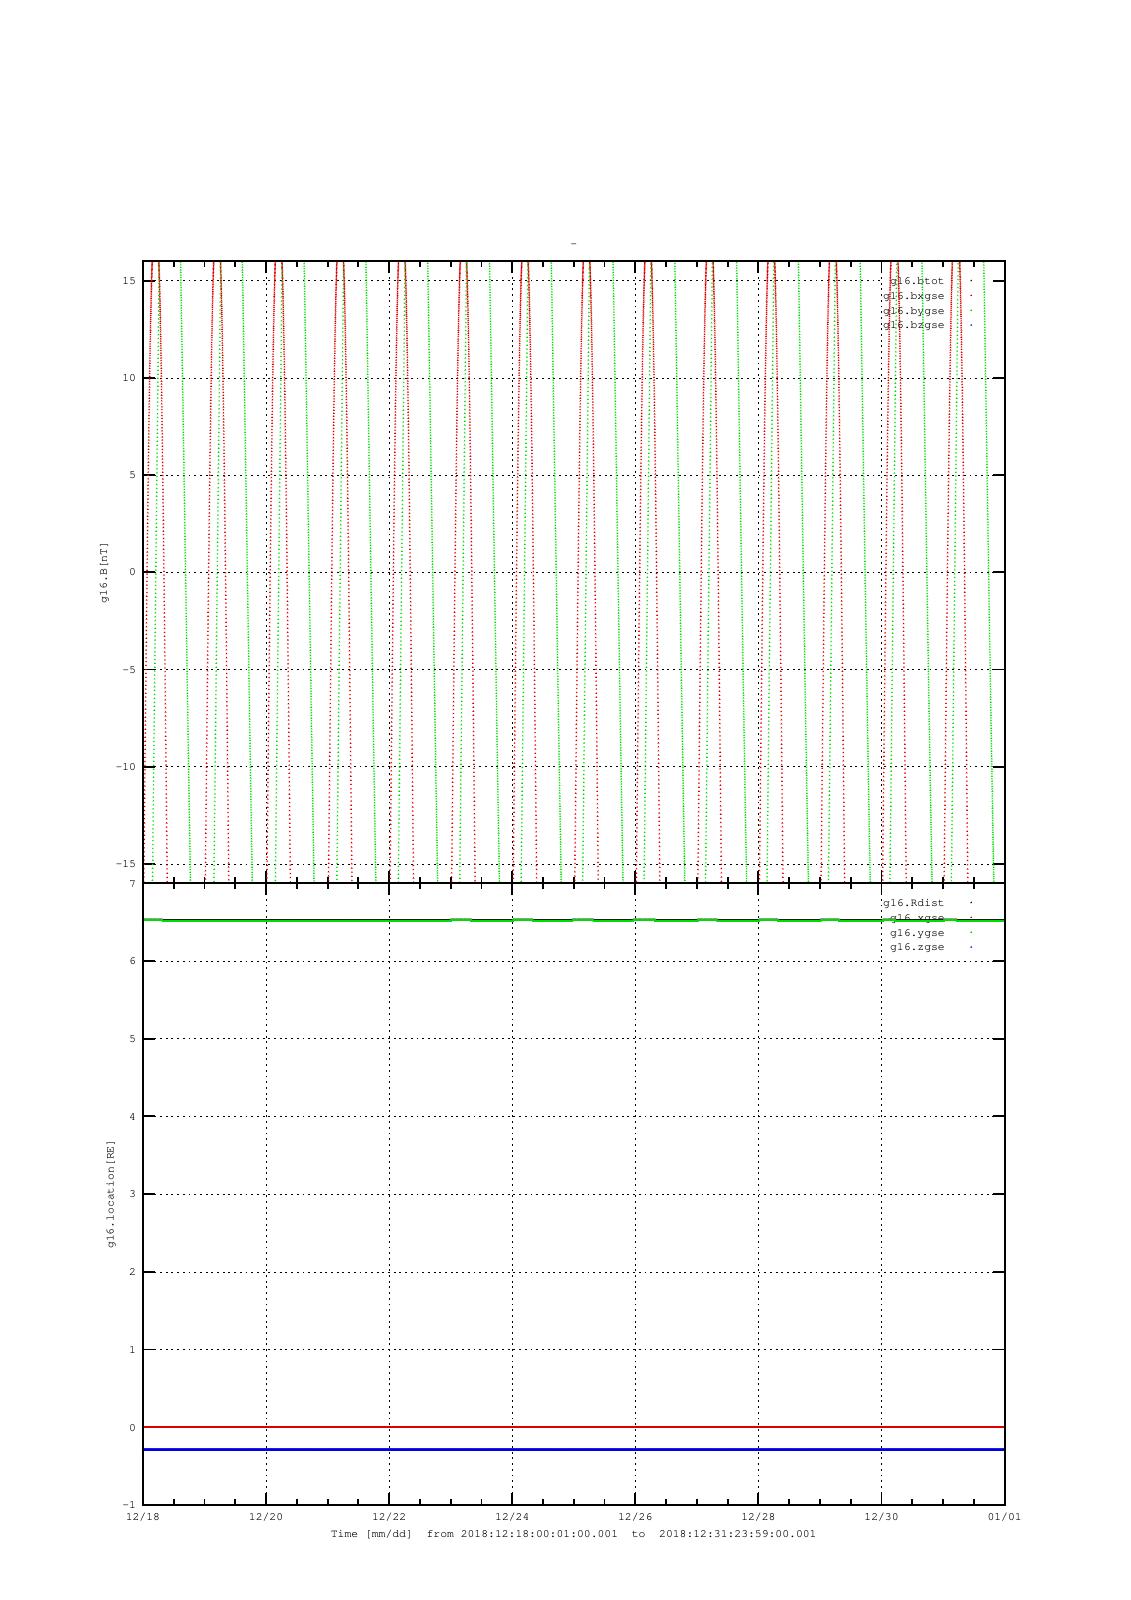Image resolution: width=1131 pixels, height=1600 pixels.
Task: Click the 12/20 time axis tick label
Action: [x=266, y=1516]
